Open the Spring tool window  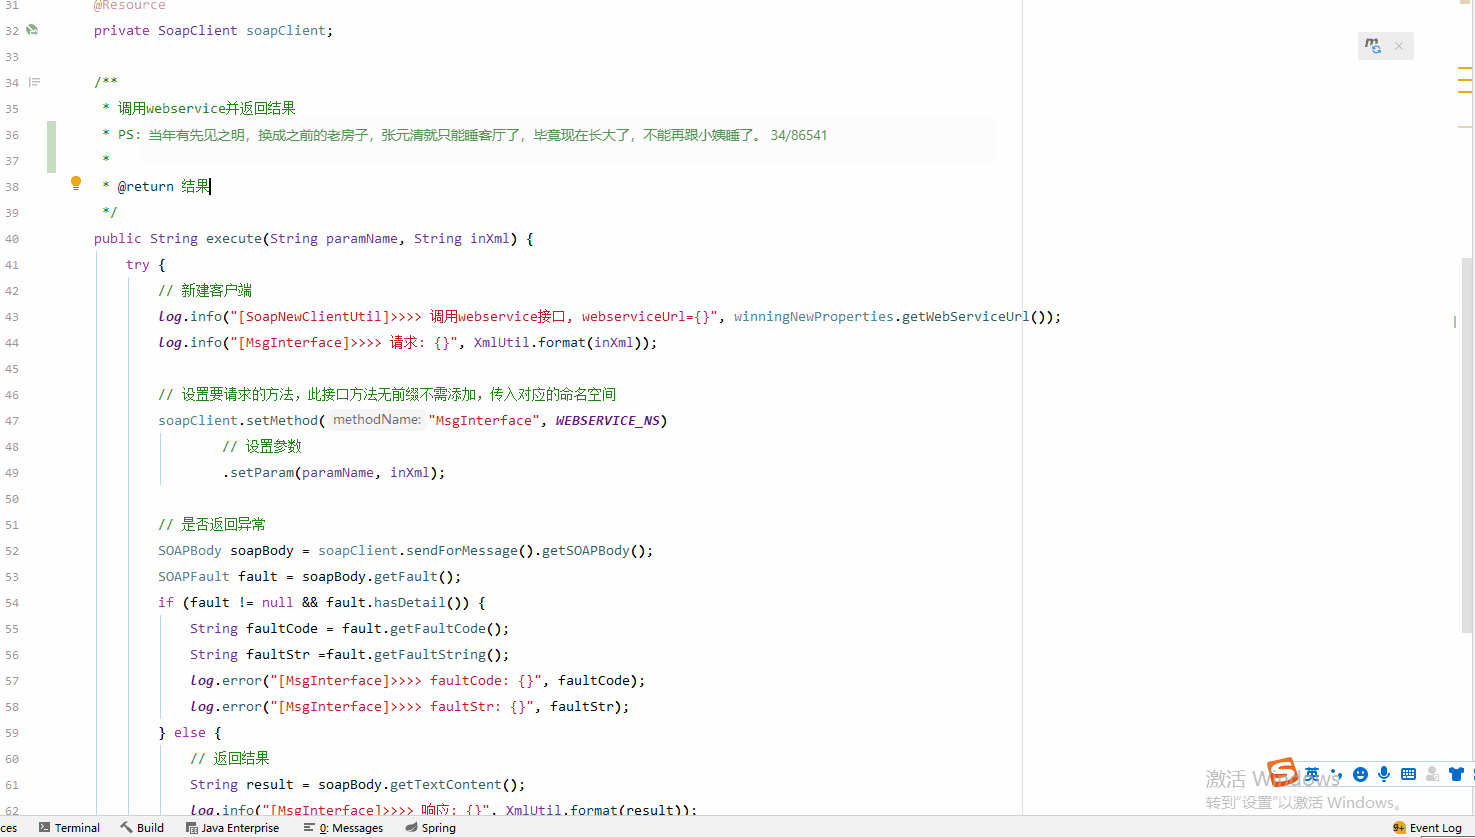[x=431, y=827]
